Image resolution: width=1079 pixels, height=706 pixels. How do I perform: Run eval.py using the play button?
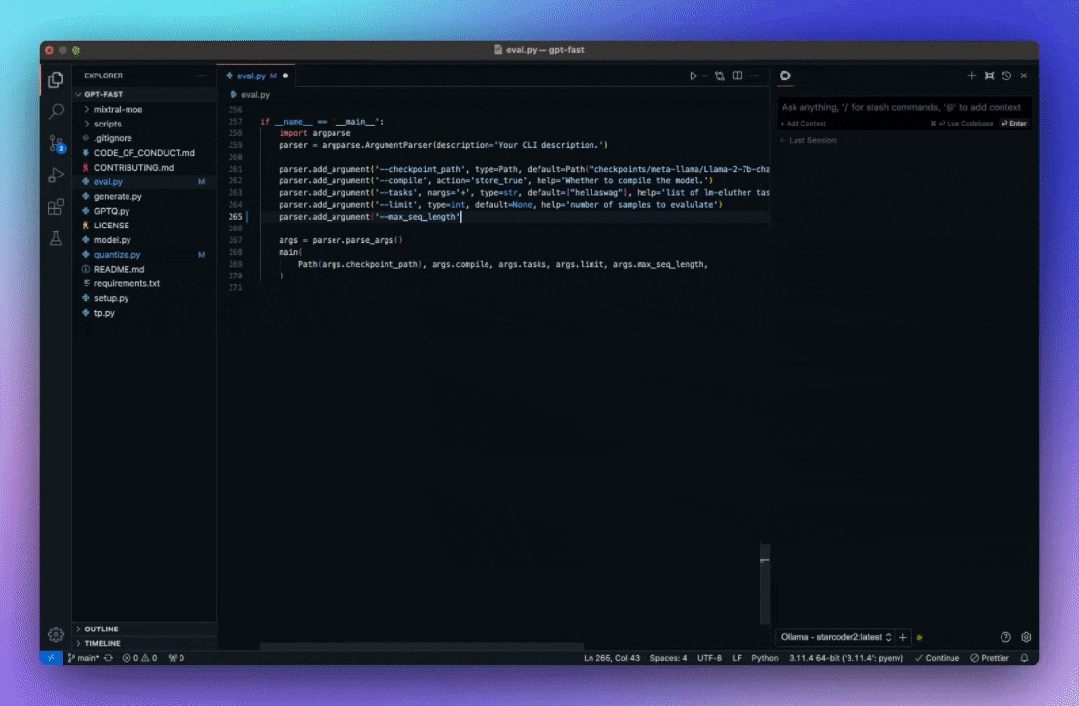(692, 75)
